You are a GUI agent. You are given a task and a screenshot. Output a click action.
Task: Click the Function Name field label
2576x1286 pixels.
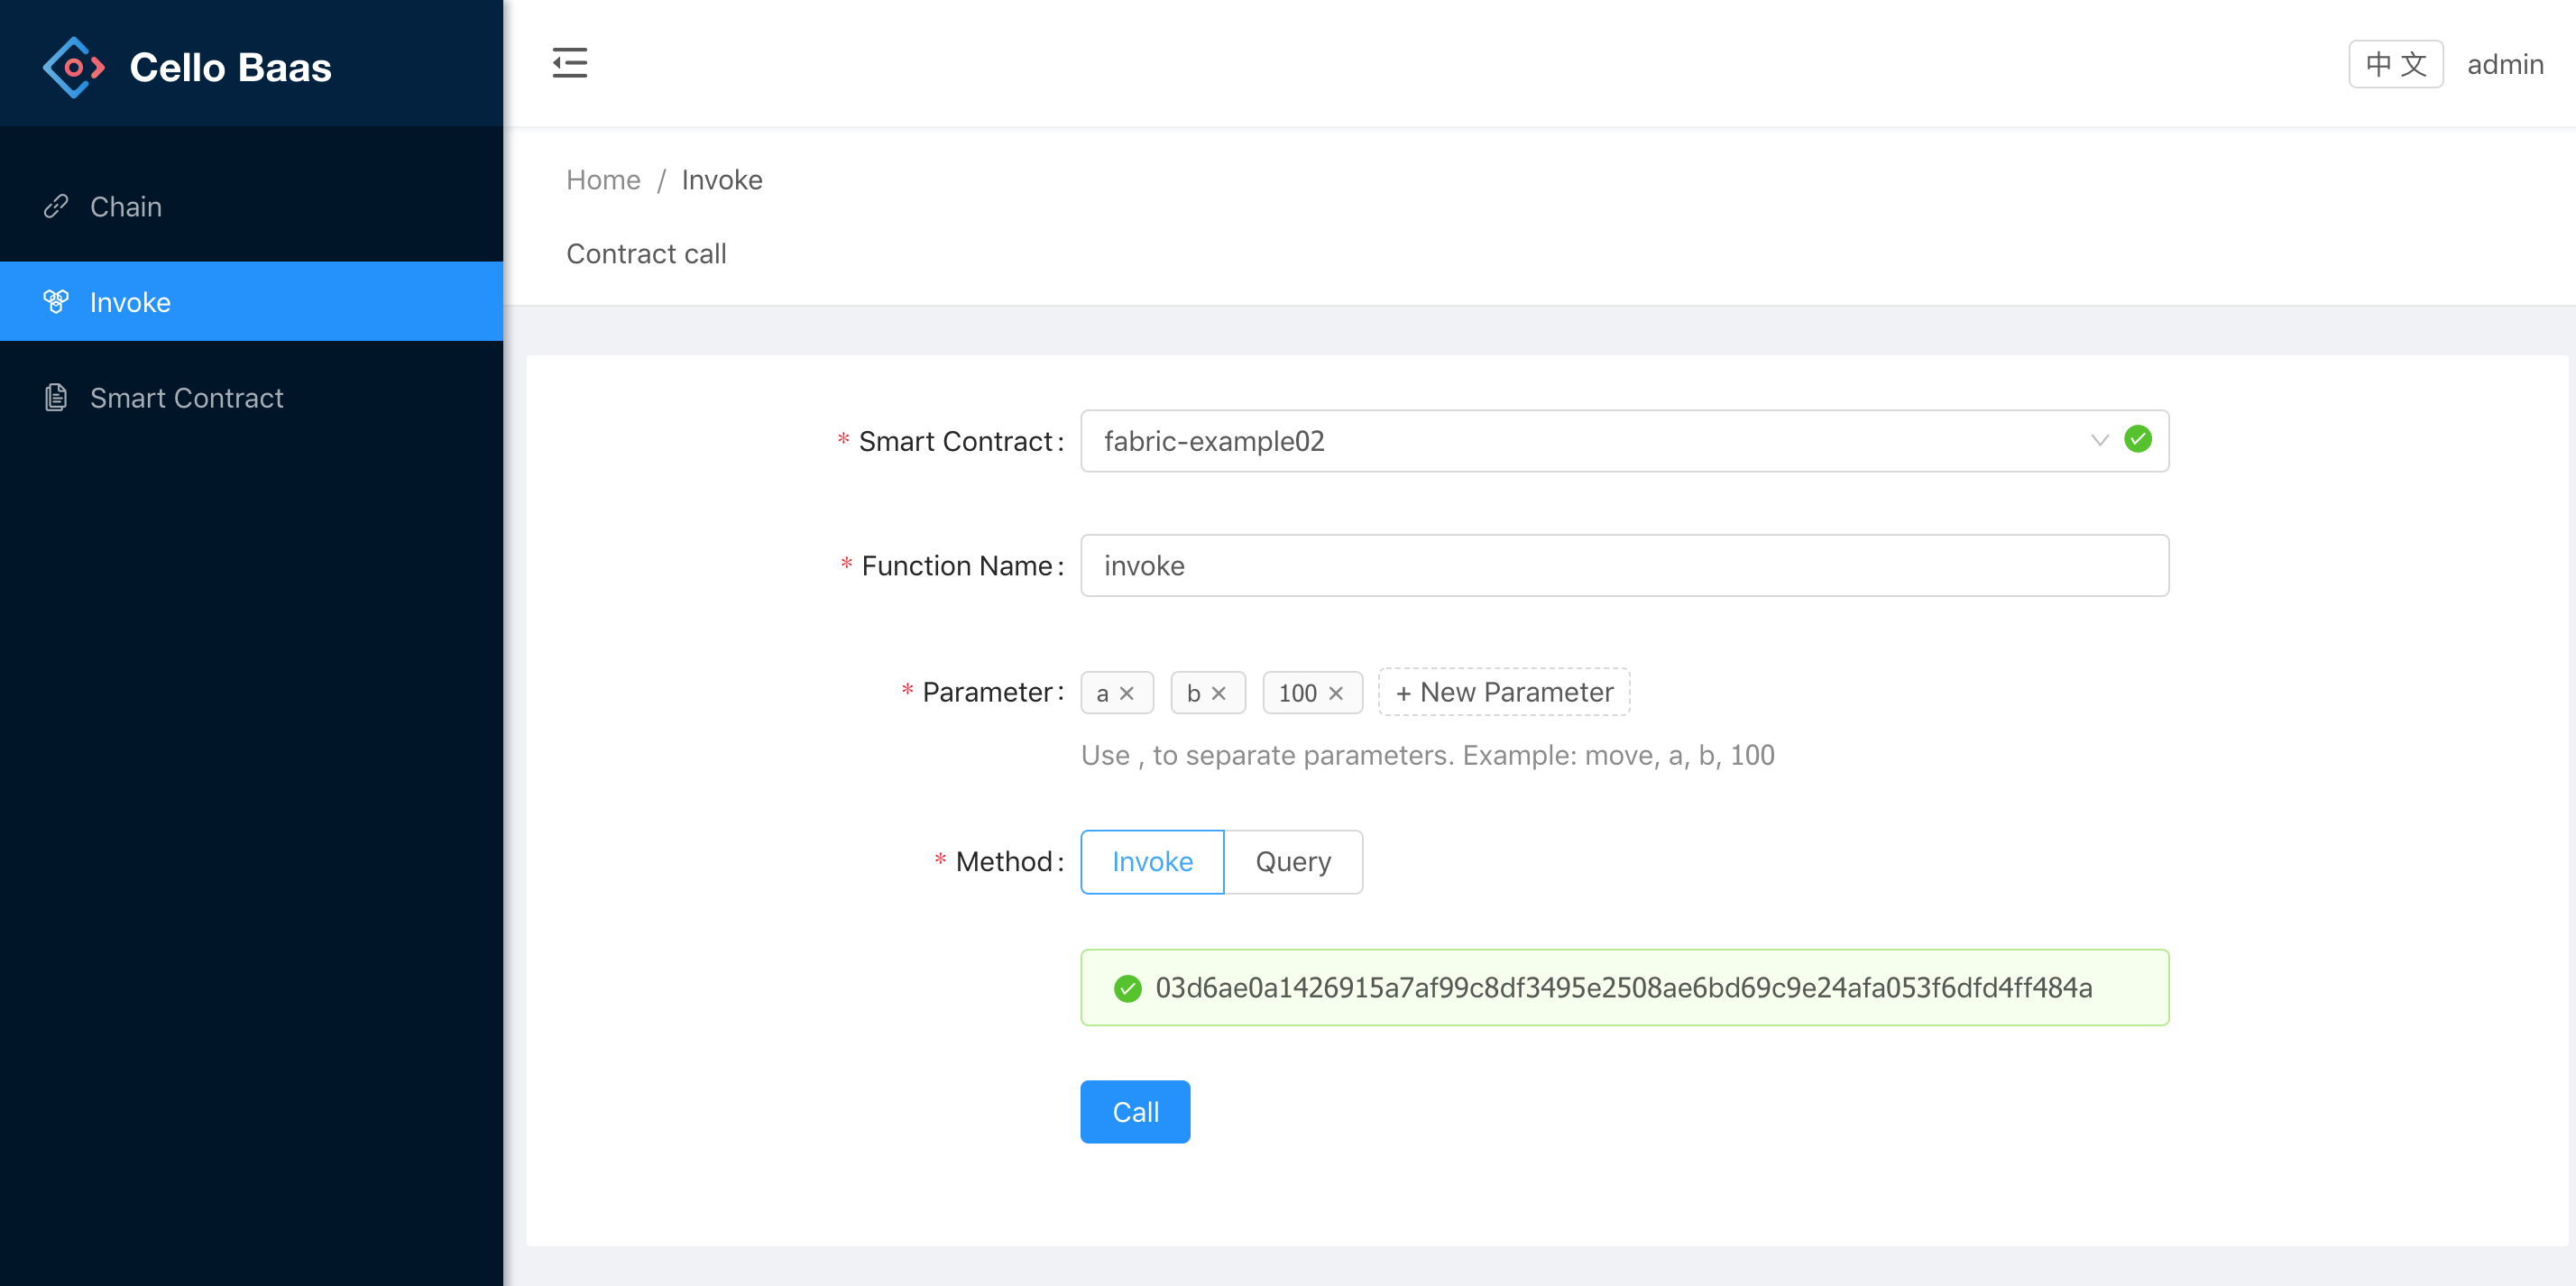tap(957, 565)
